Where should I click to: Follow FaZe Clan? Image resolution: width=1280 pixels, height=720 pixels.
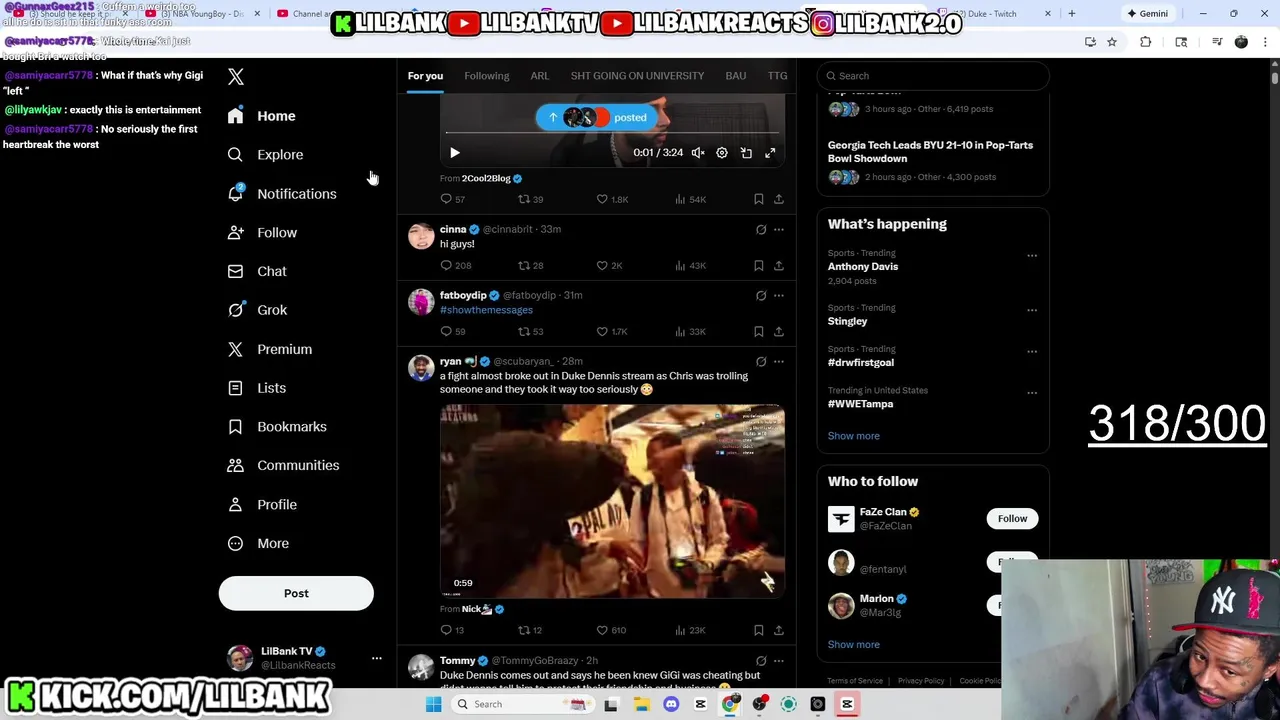pyautogui.click(x=1012, y=519)
